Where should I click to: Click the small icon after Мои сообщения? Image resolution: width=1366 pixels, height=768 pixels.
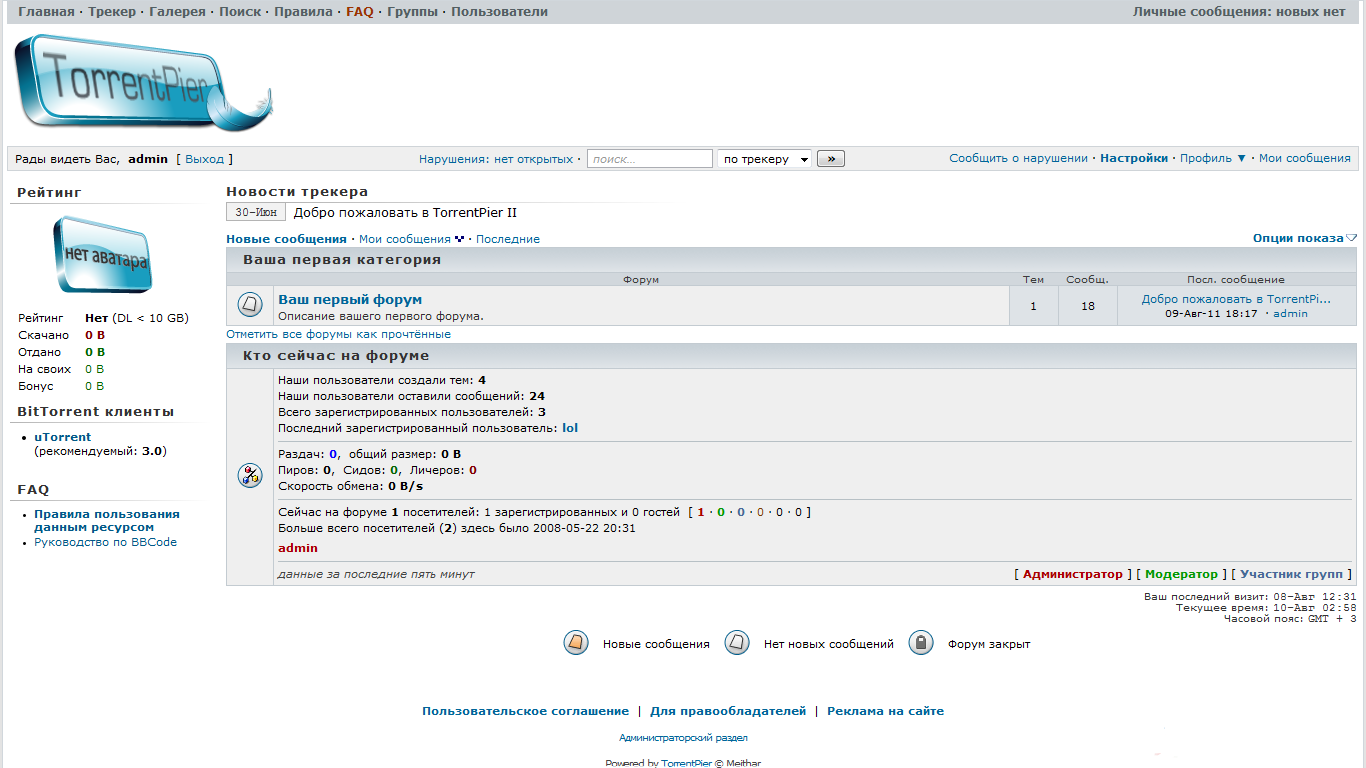pos(460,239)
